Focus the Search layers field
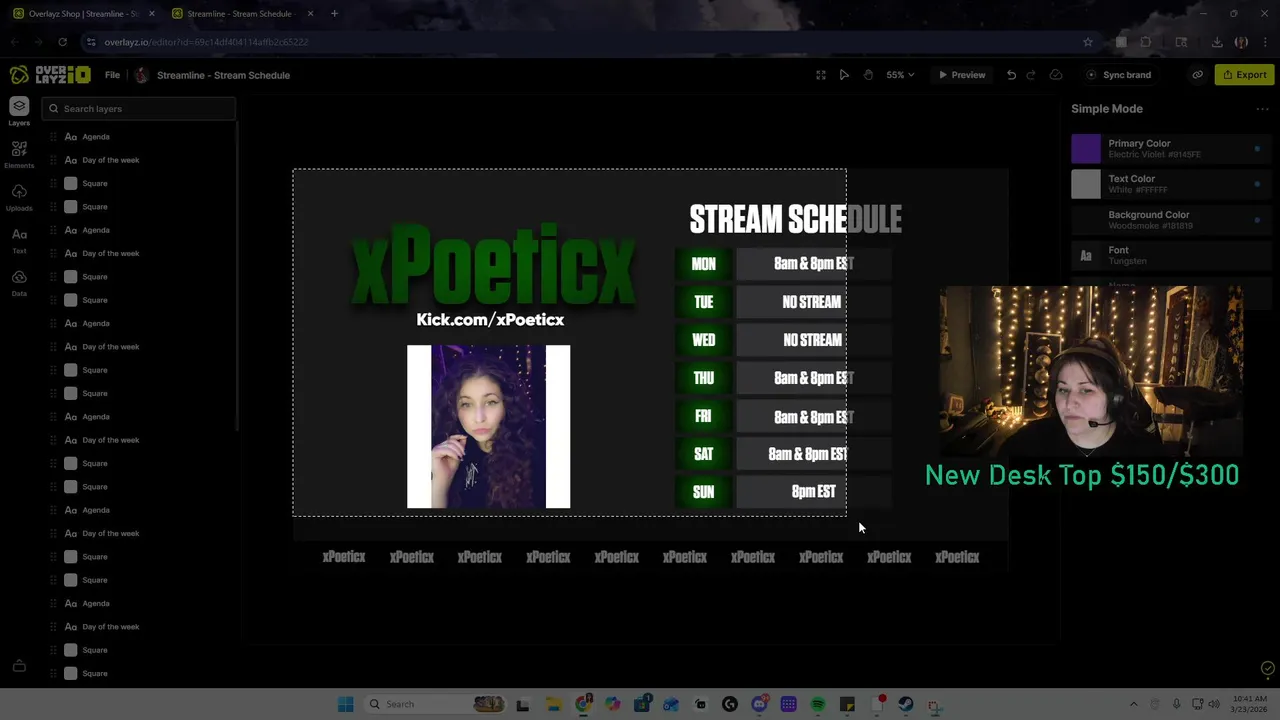The height and width of the screenshot is (720, 1280). coord(140,109)
